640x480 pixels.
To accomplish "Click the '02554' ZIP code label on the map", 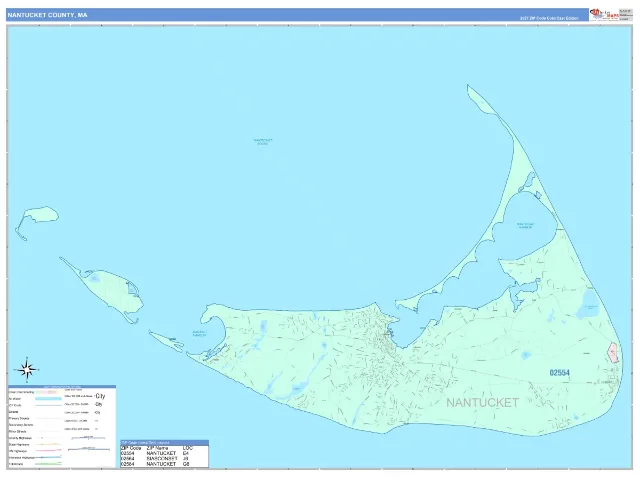I will click(x=559, y=373).
